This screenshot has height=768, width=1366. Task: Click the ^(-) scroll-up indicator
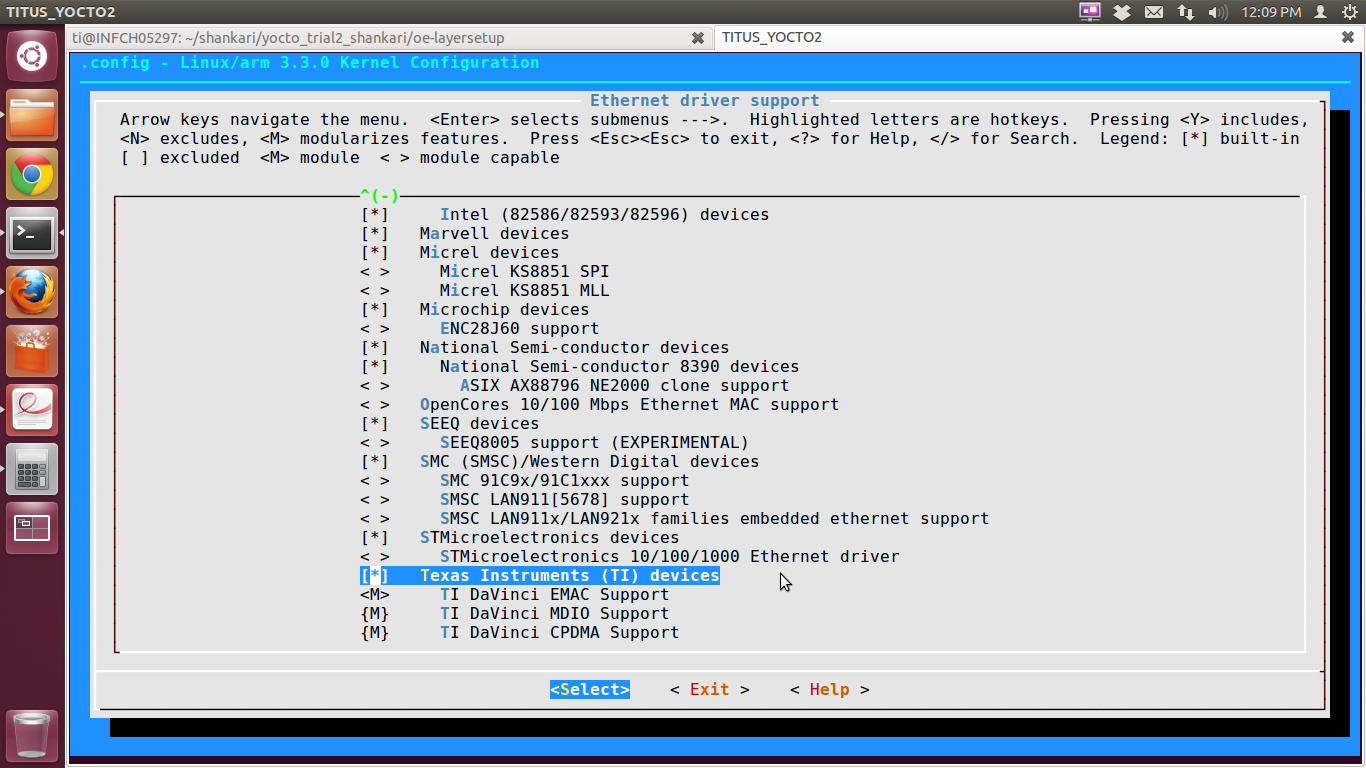click(380, 195)
